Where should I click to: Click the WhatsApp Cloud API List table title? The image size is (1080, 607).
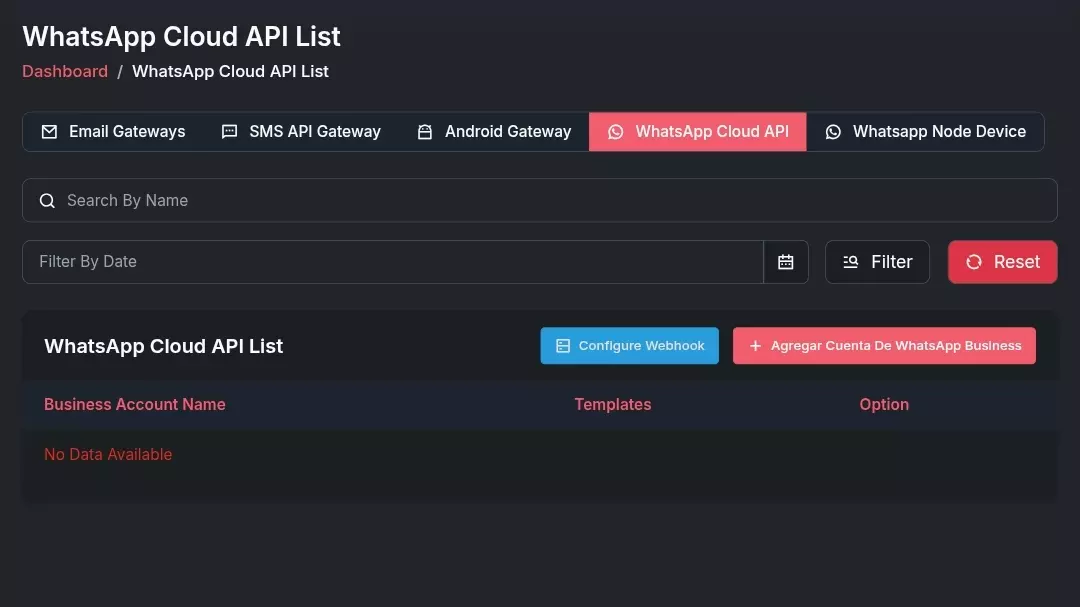[164, 346]
